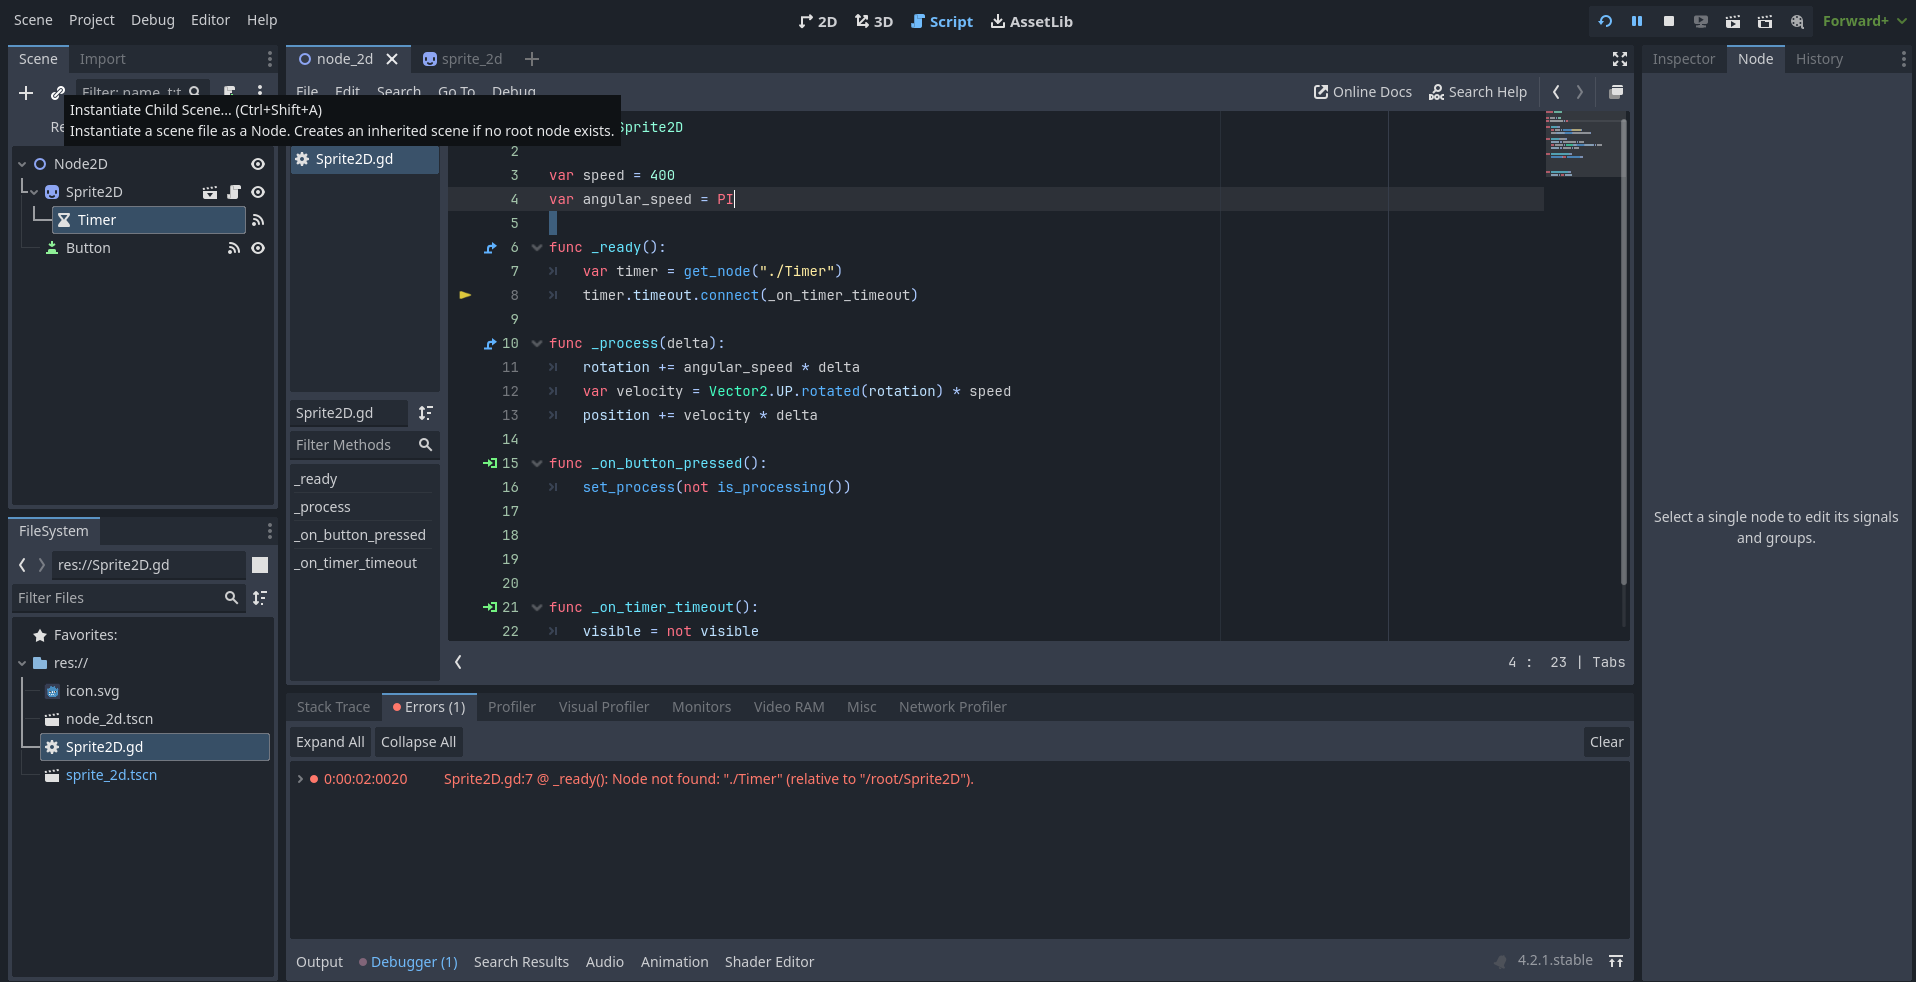Expand the error entry at 0:00:02:0020
Screen dimensions: 1916x982
point(300,779)
